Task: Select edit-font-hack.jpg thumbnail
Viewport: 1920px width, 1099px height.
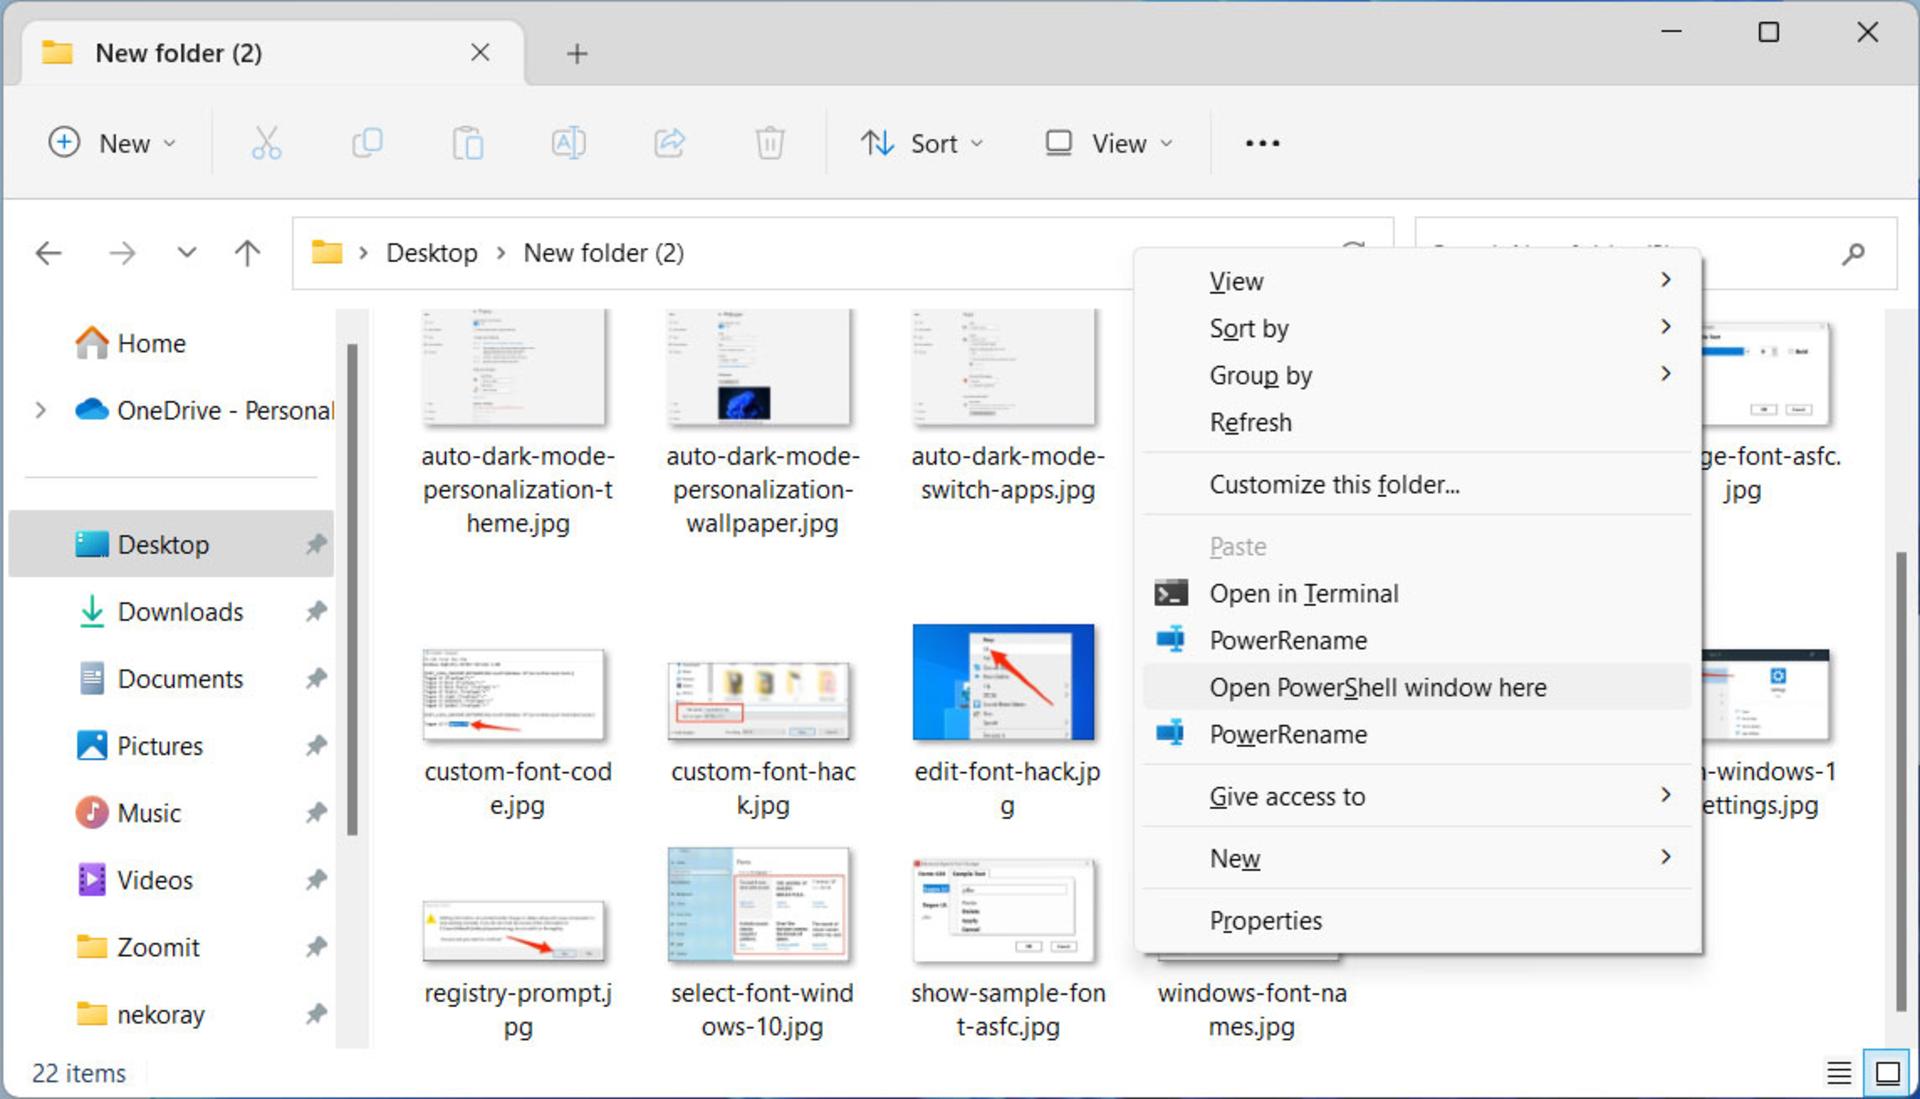Action: click(x=1003, y=682)
